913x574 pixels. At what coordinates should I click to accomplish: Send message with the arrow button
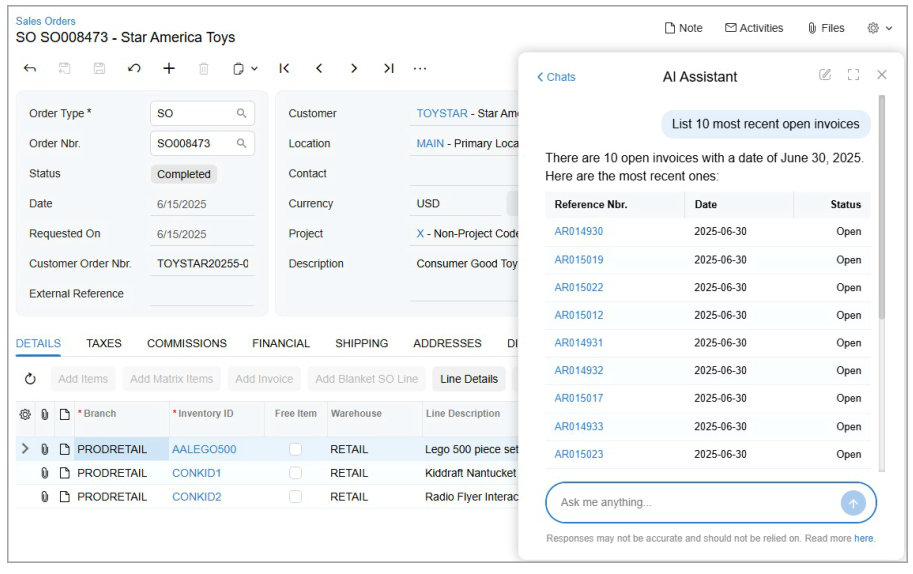[852, 503]
